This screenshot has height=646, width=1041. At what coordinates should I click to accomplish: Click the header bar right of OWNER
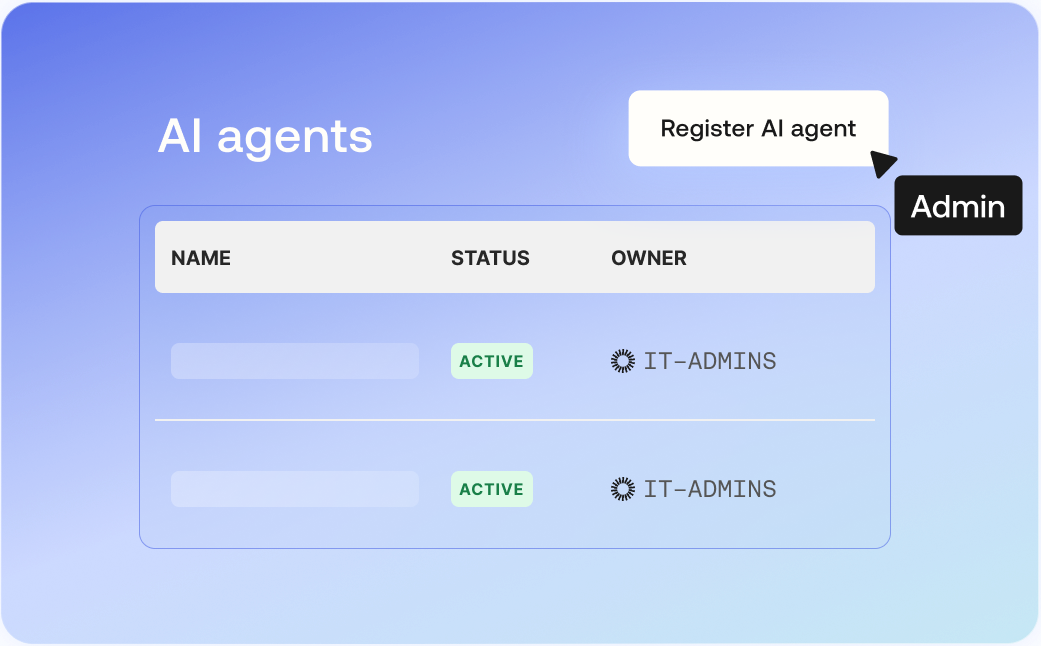(790, 258)
